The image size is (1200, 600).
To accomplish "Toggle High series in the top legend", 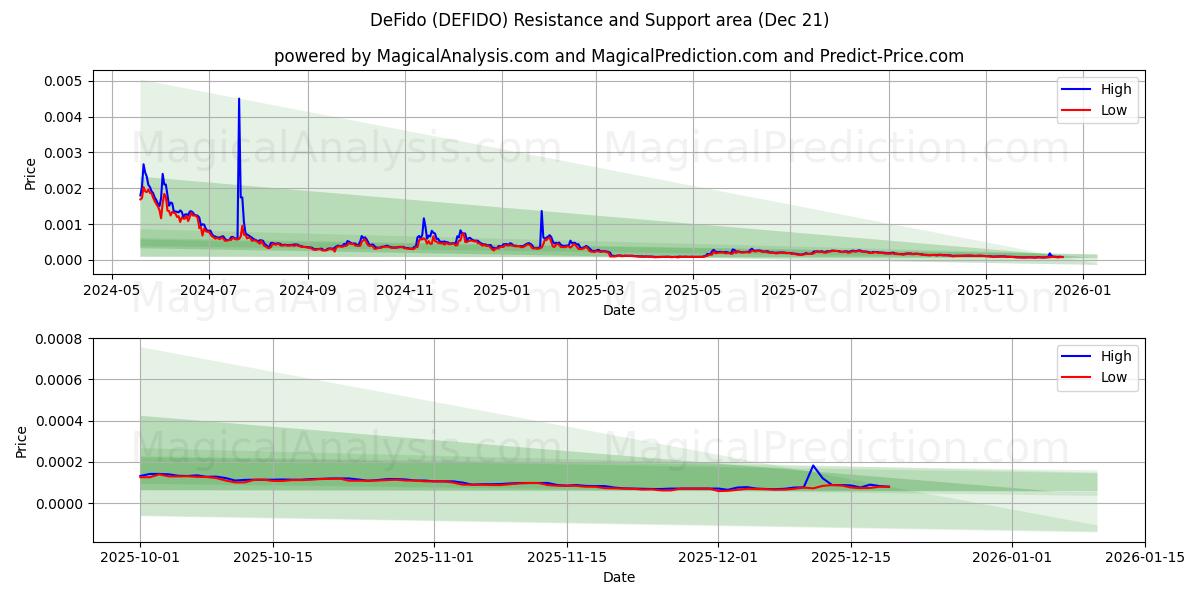I will point(1105,89).
